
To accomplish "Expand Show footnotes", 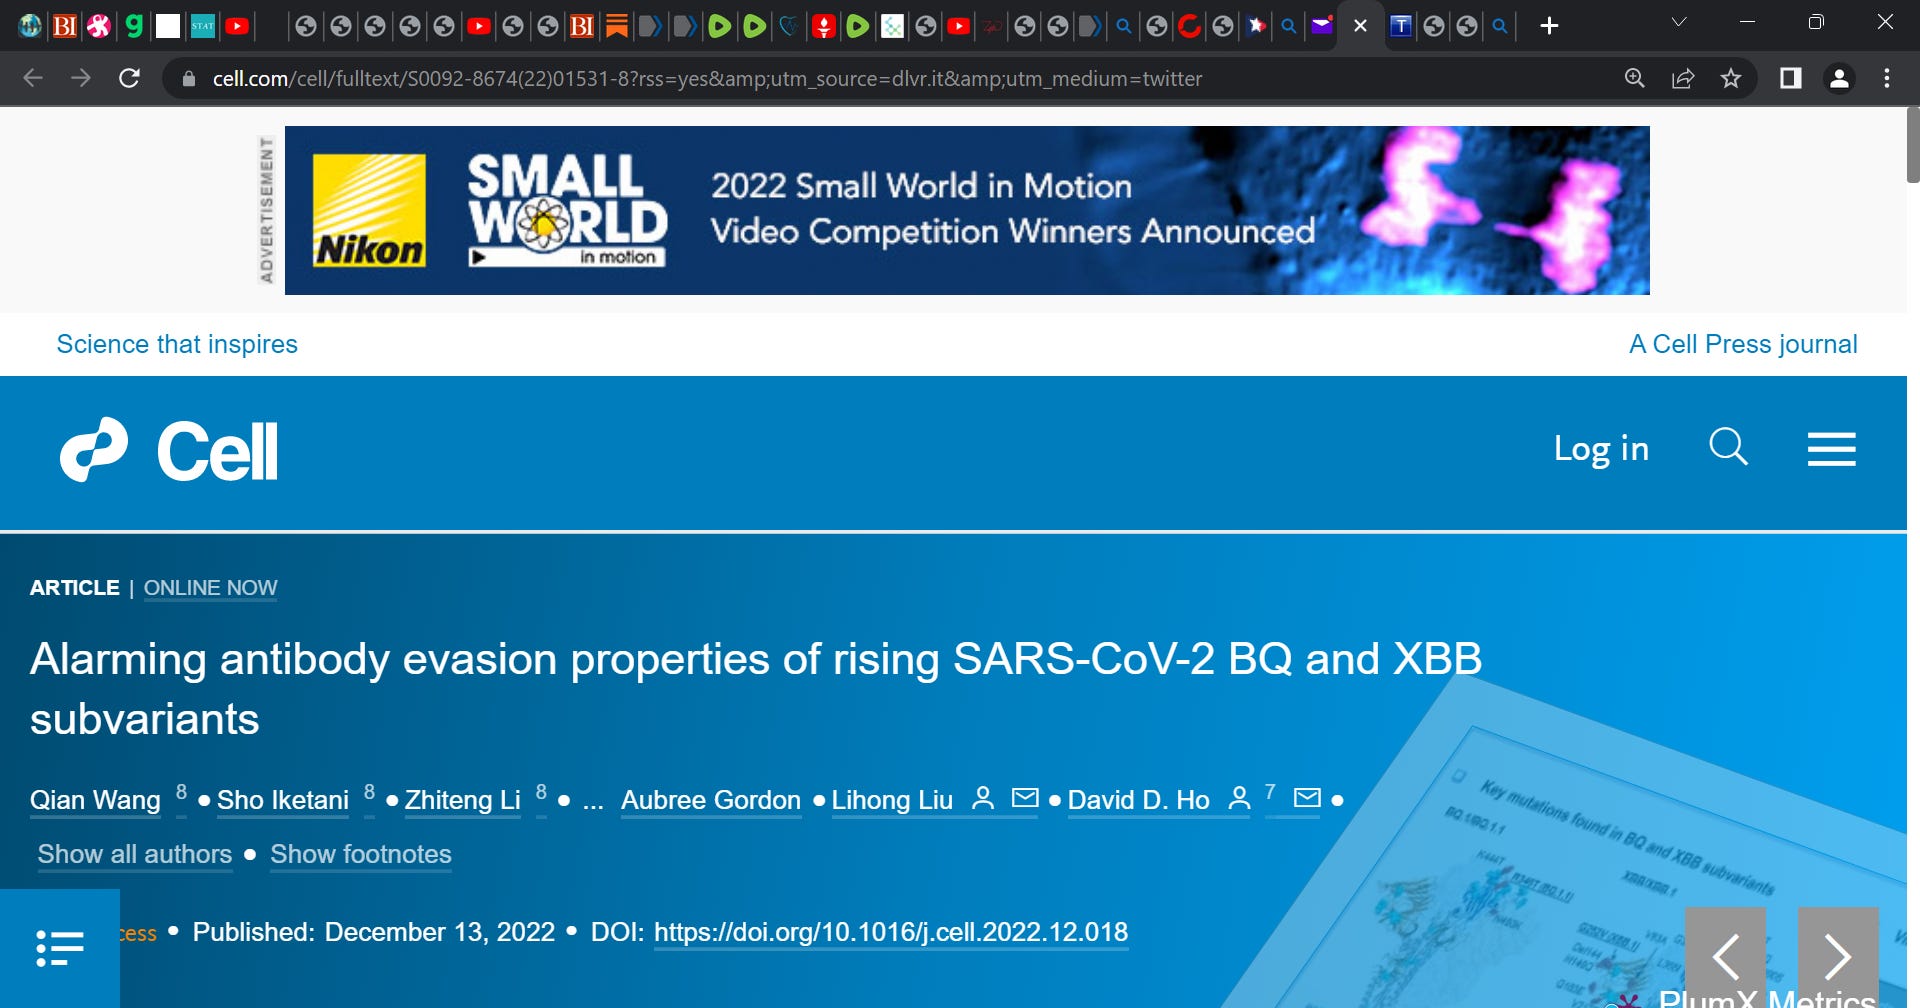I will (x=361, y=854).
